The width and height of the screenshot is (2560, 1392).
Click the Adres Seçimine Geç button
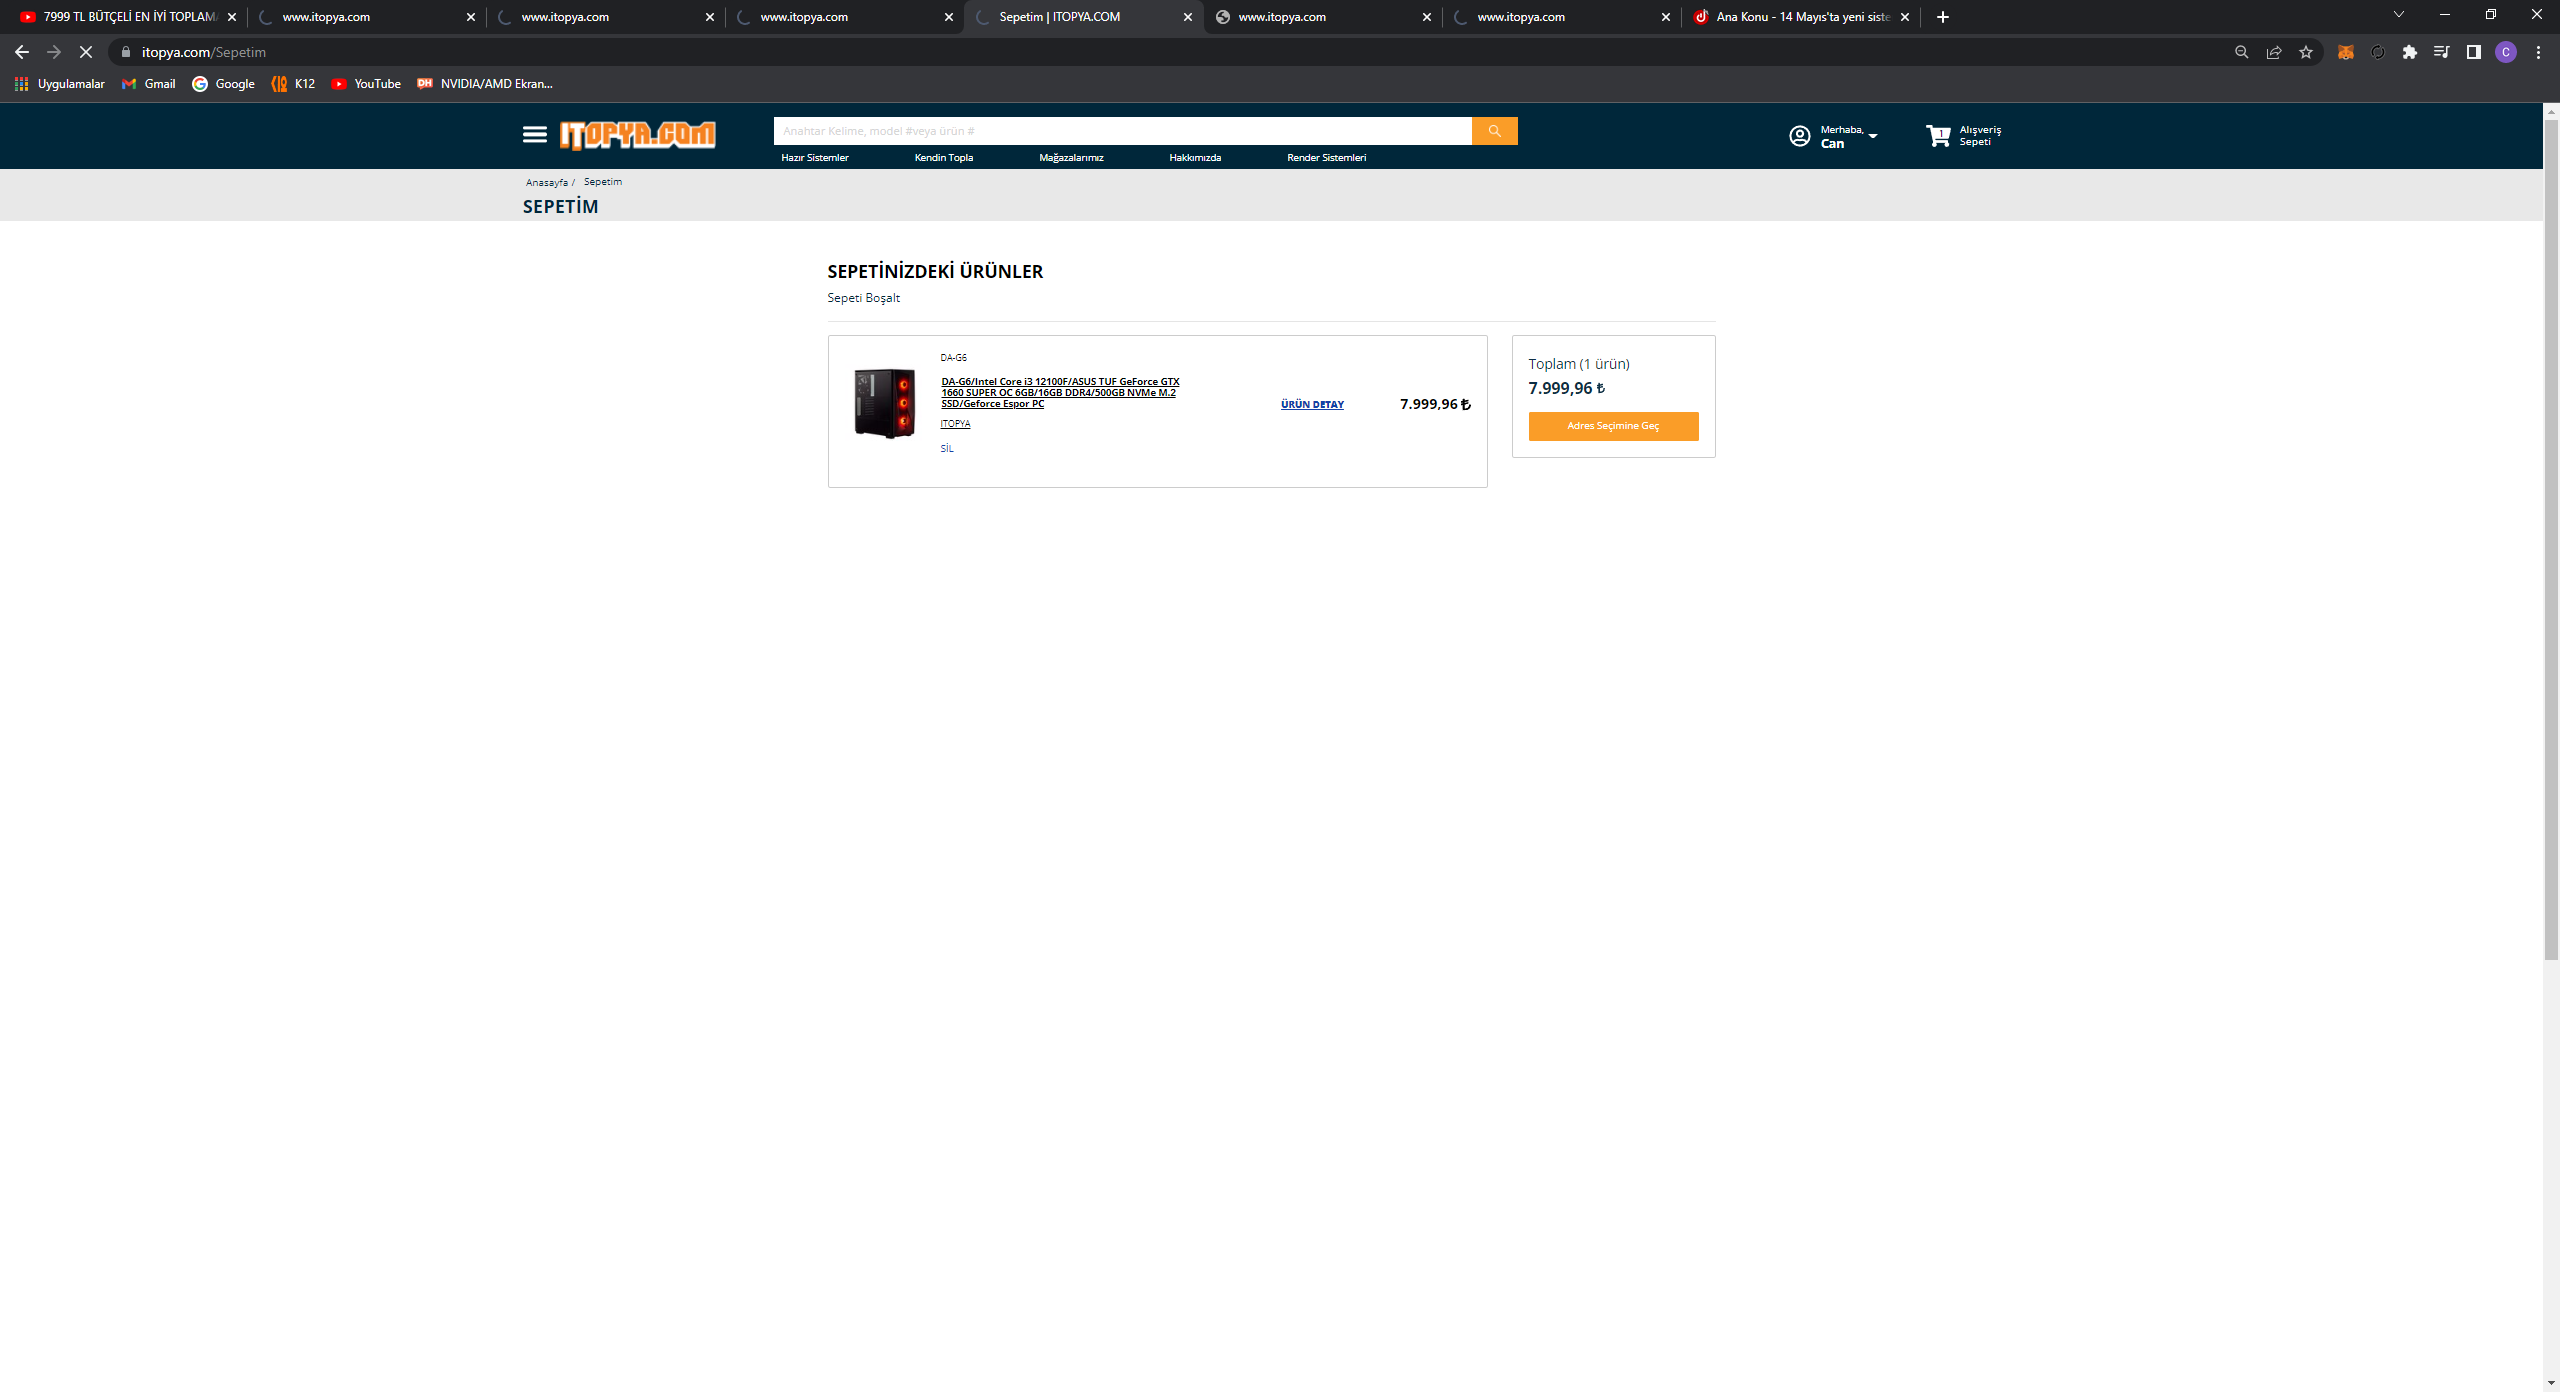(1612, 426)
